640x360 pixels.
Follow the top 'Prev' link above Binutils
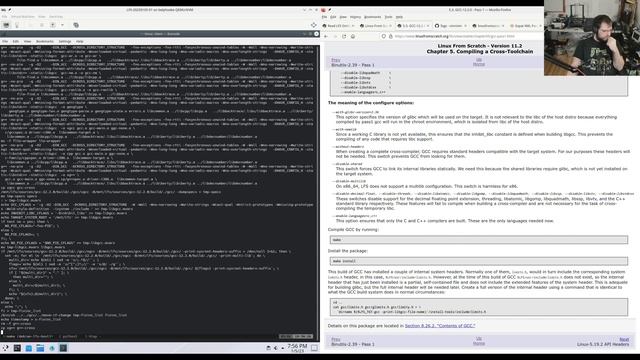coord(336,60)
